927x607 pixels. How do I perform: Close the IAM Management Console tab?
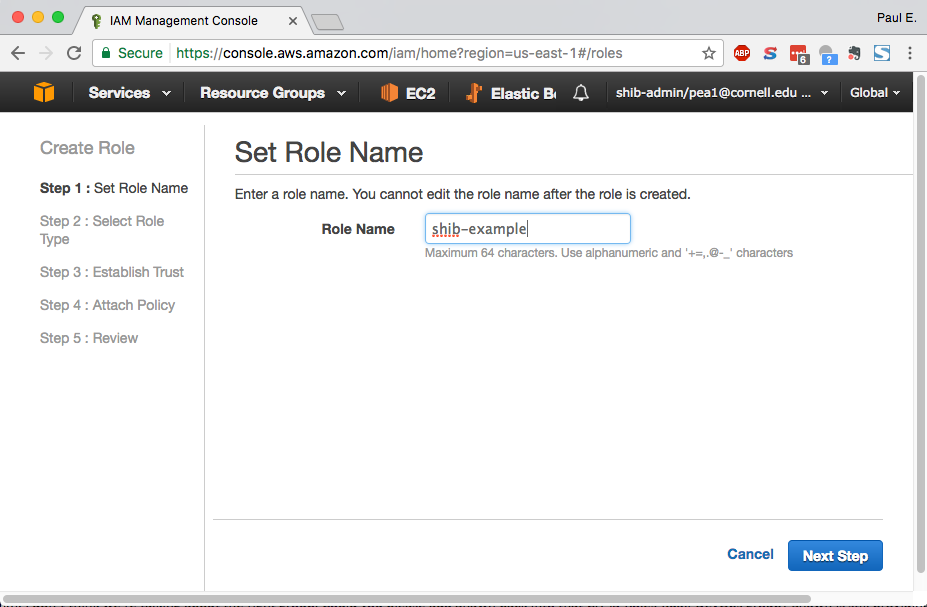pos(293,21)
